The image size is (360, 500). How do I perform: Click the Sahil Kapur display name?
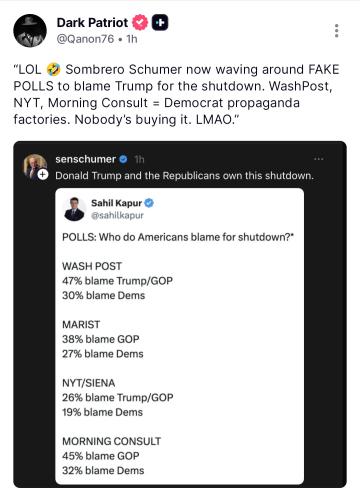[117, 203]
